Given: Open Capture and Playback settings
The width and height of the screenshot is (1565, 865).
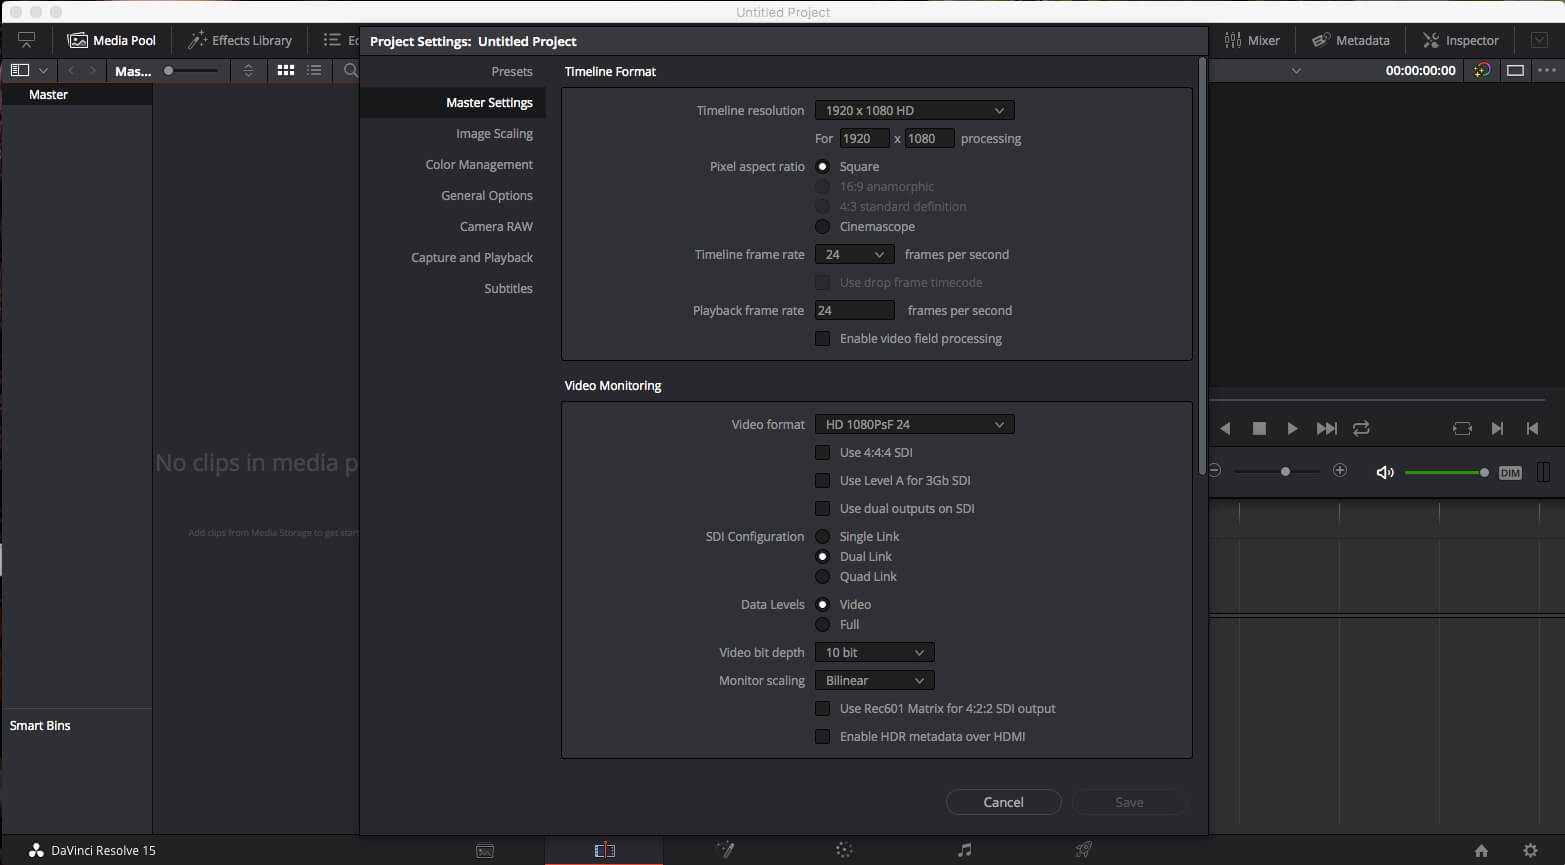Looking at the screenshot, I should (x=472, y=257).
